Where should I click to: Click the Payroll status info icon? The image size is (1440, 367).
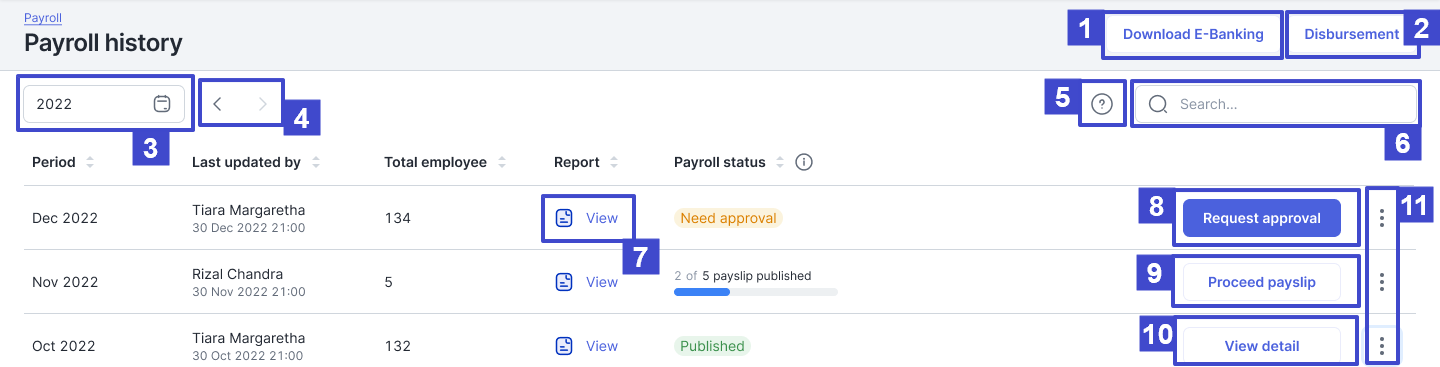[x=803, y=162]
